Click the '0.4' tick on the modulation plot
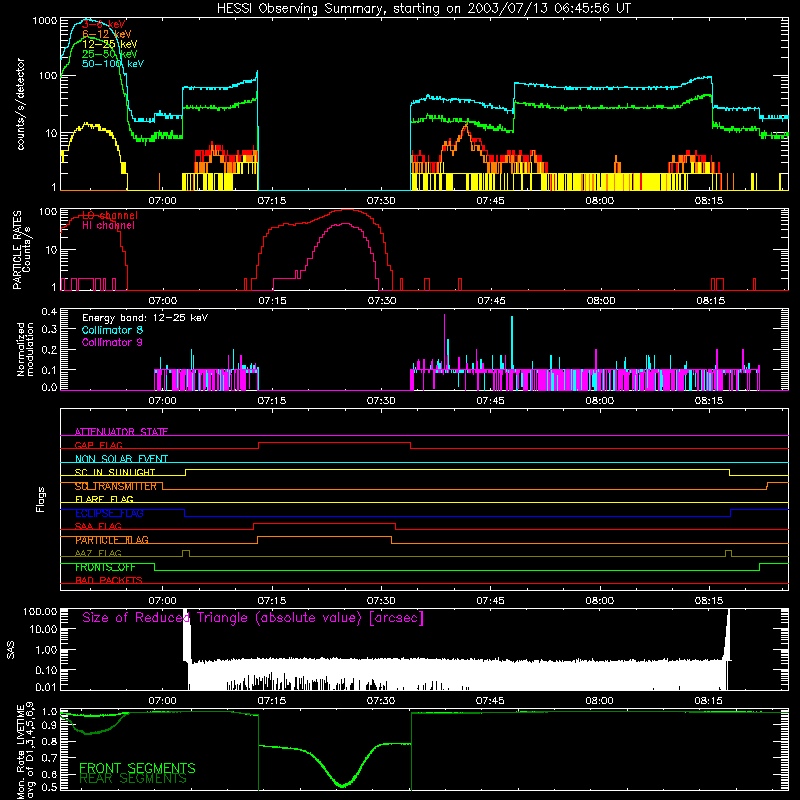This screenshot has width=800, height=800. 49,312
